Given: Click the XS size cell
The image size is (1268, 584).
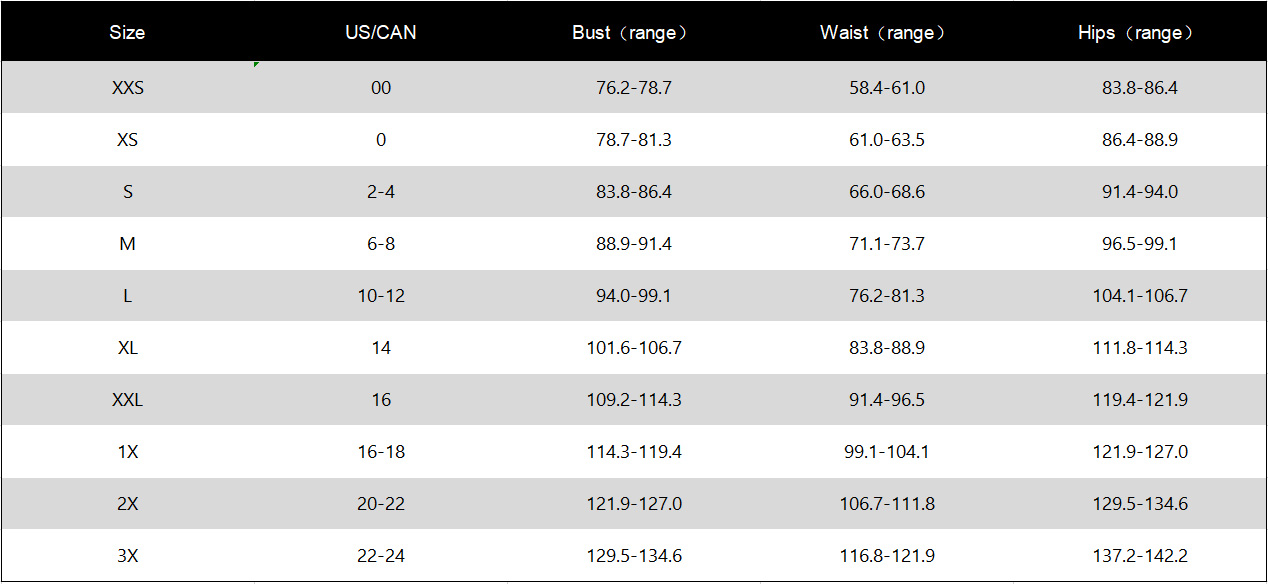Looking at the screenshot, I should pyautogui.click(x=127, y=140).
